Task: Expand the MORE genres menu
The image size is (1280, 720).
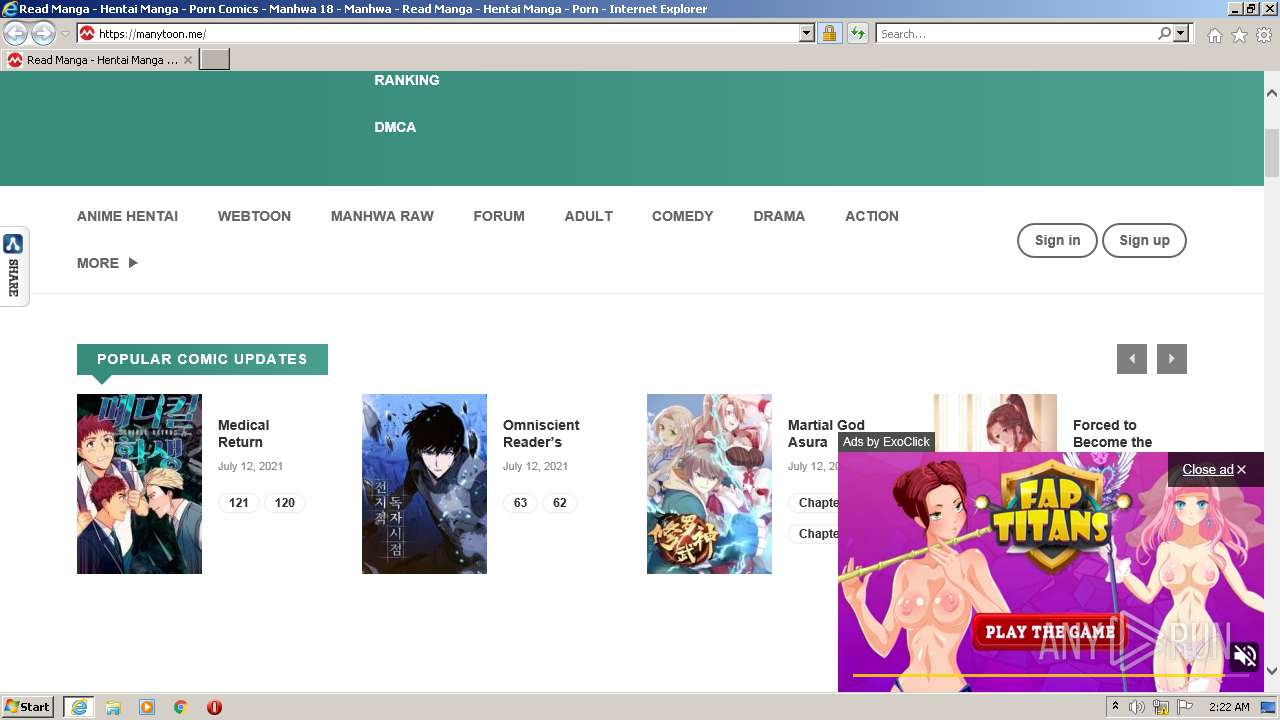Action: point(107,263)
